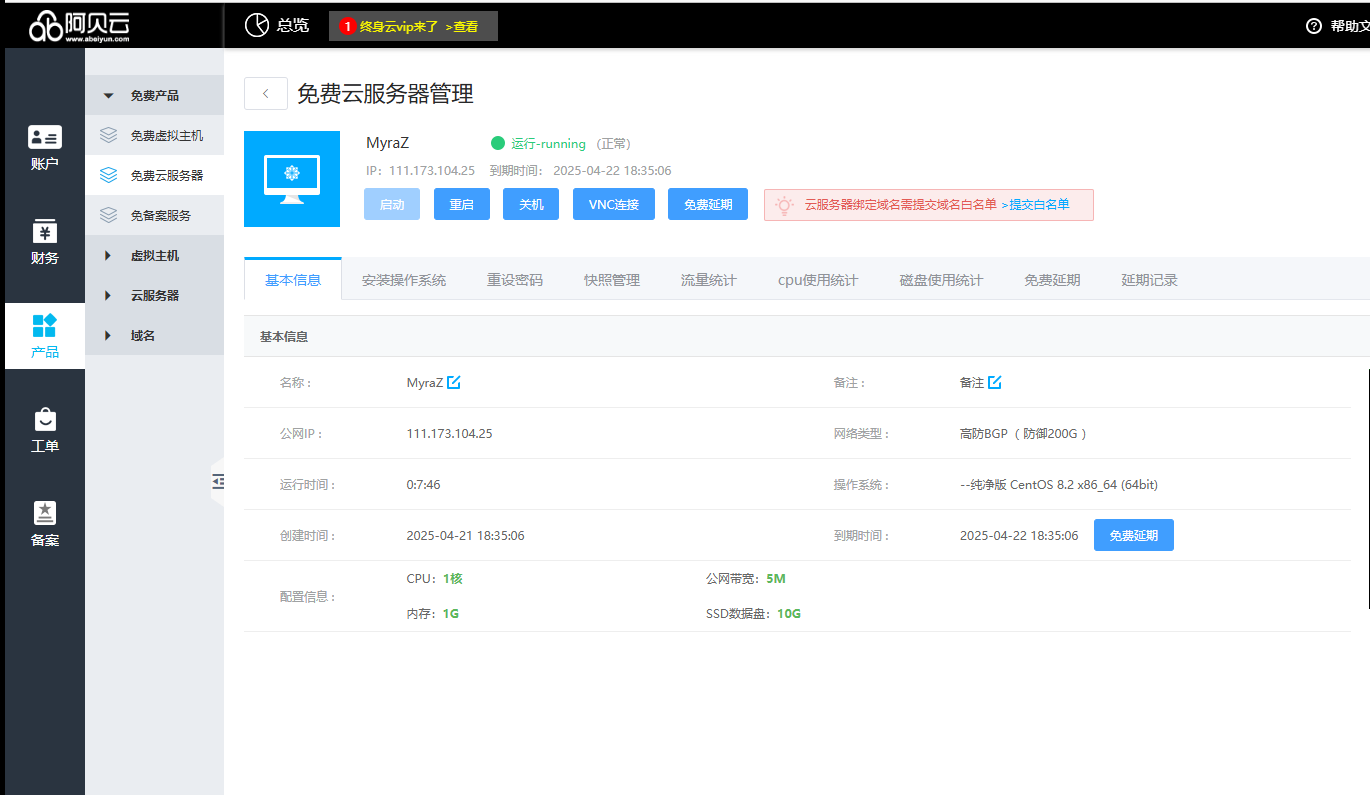Click the 总览 label in top bar
The image size is (1370, 795).
293,26
